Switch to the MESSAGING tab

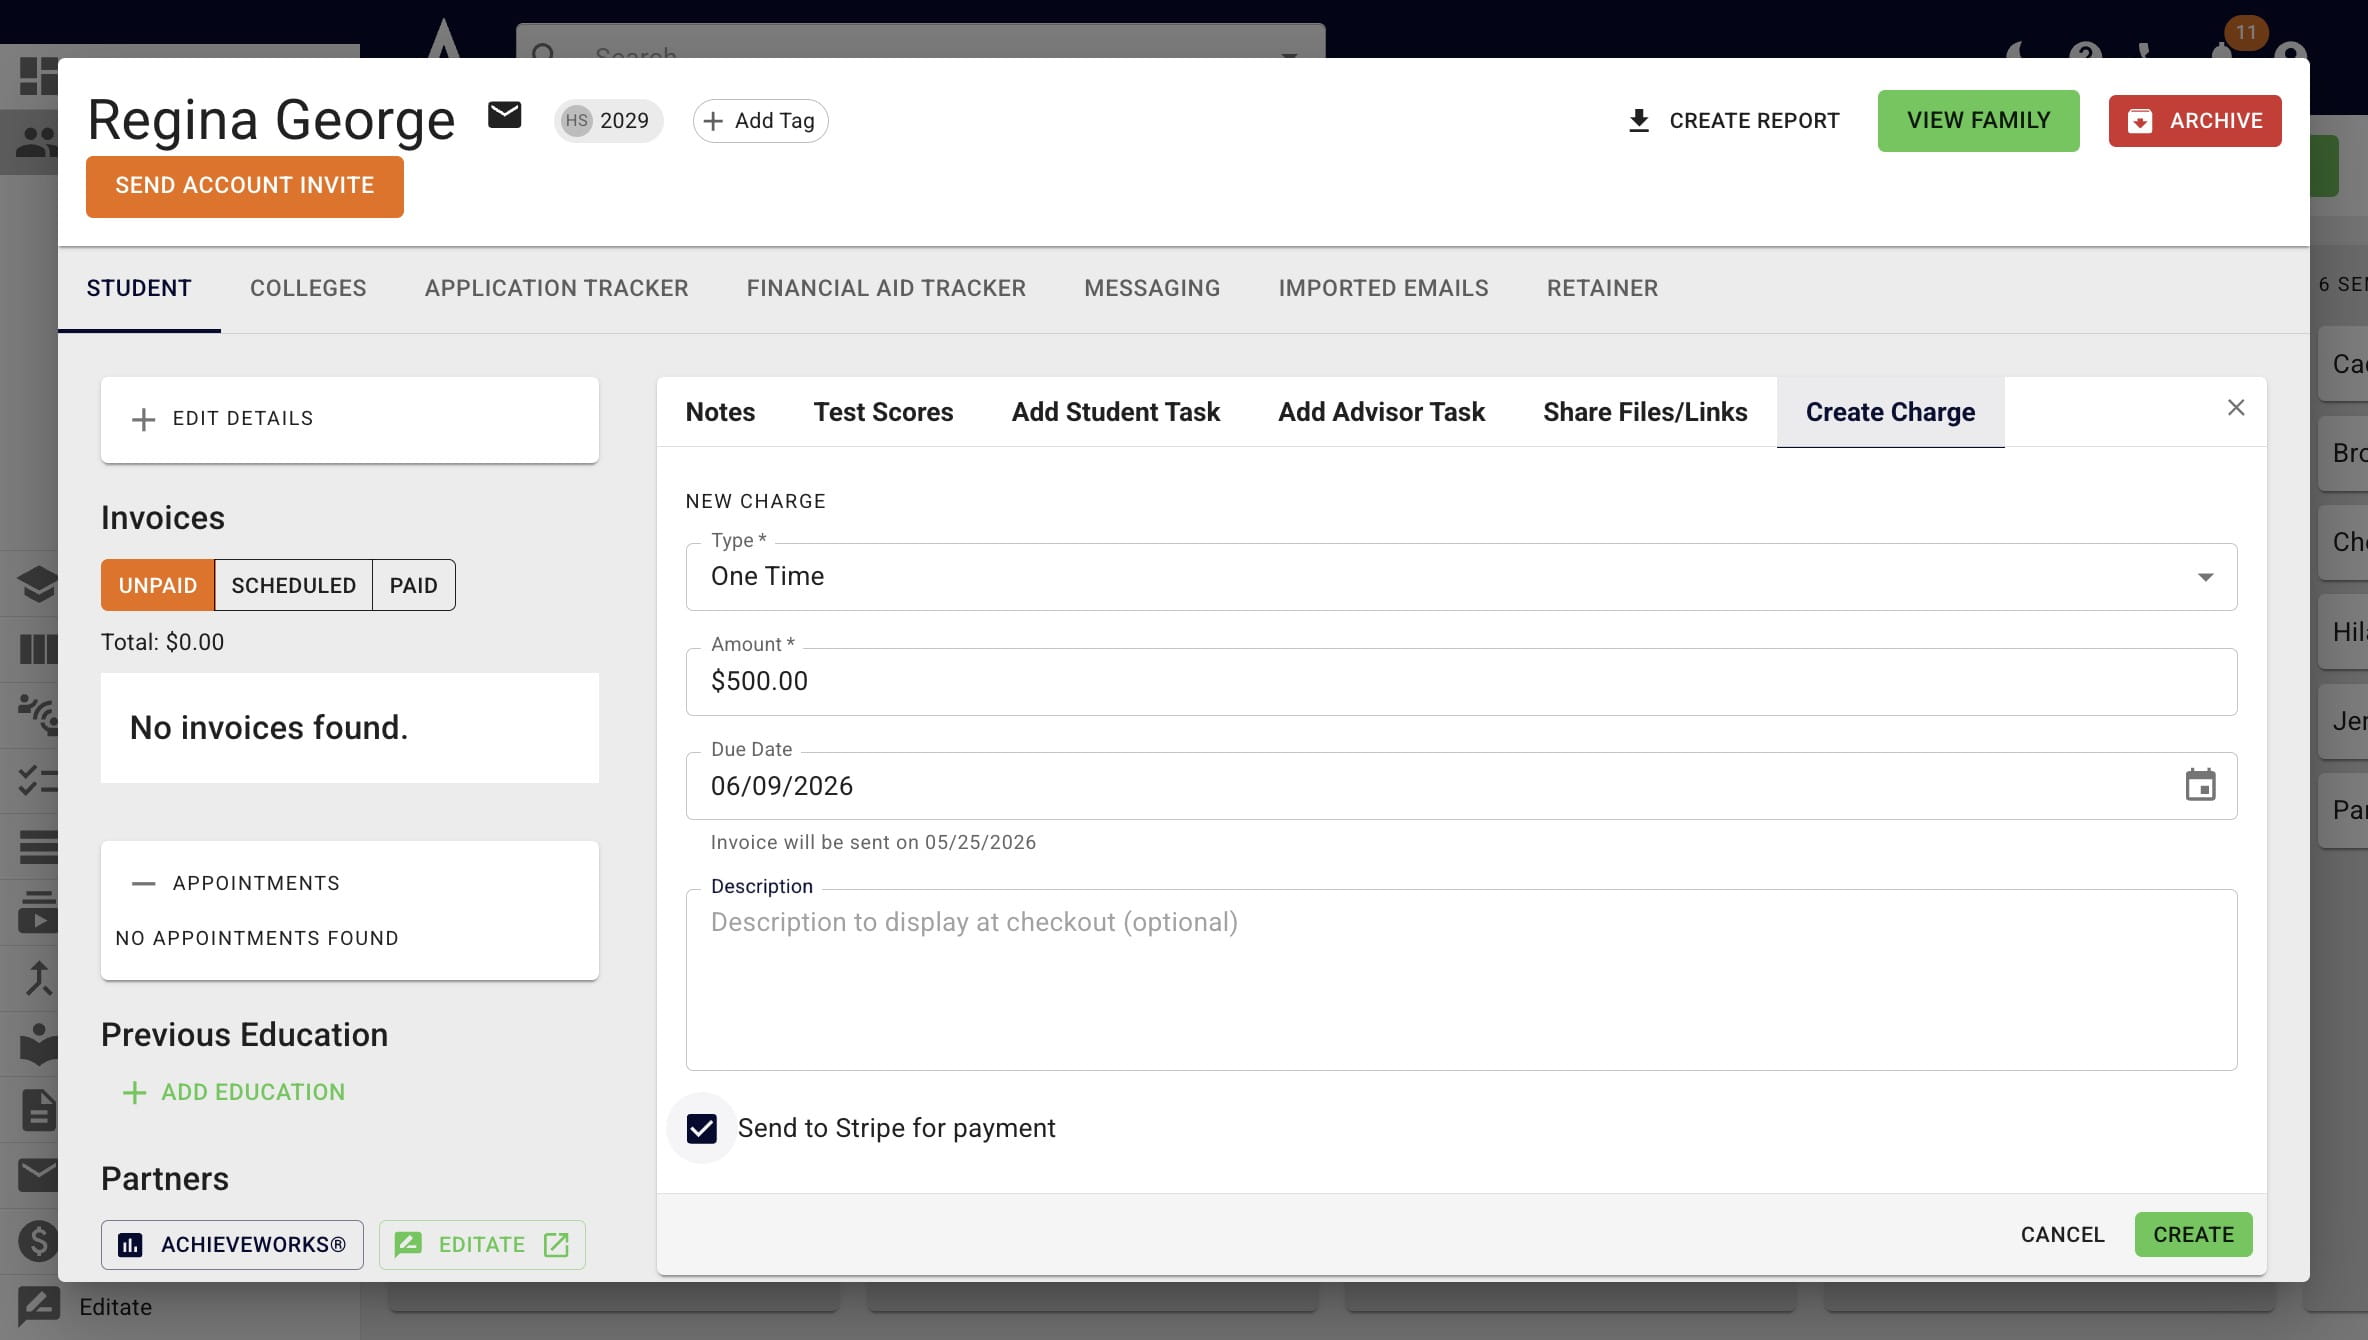coord(1152,288)
